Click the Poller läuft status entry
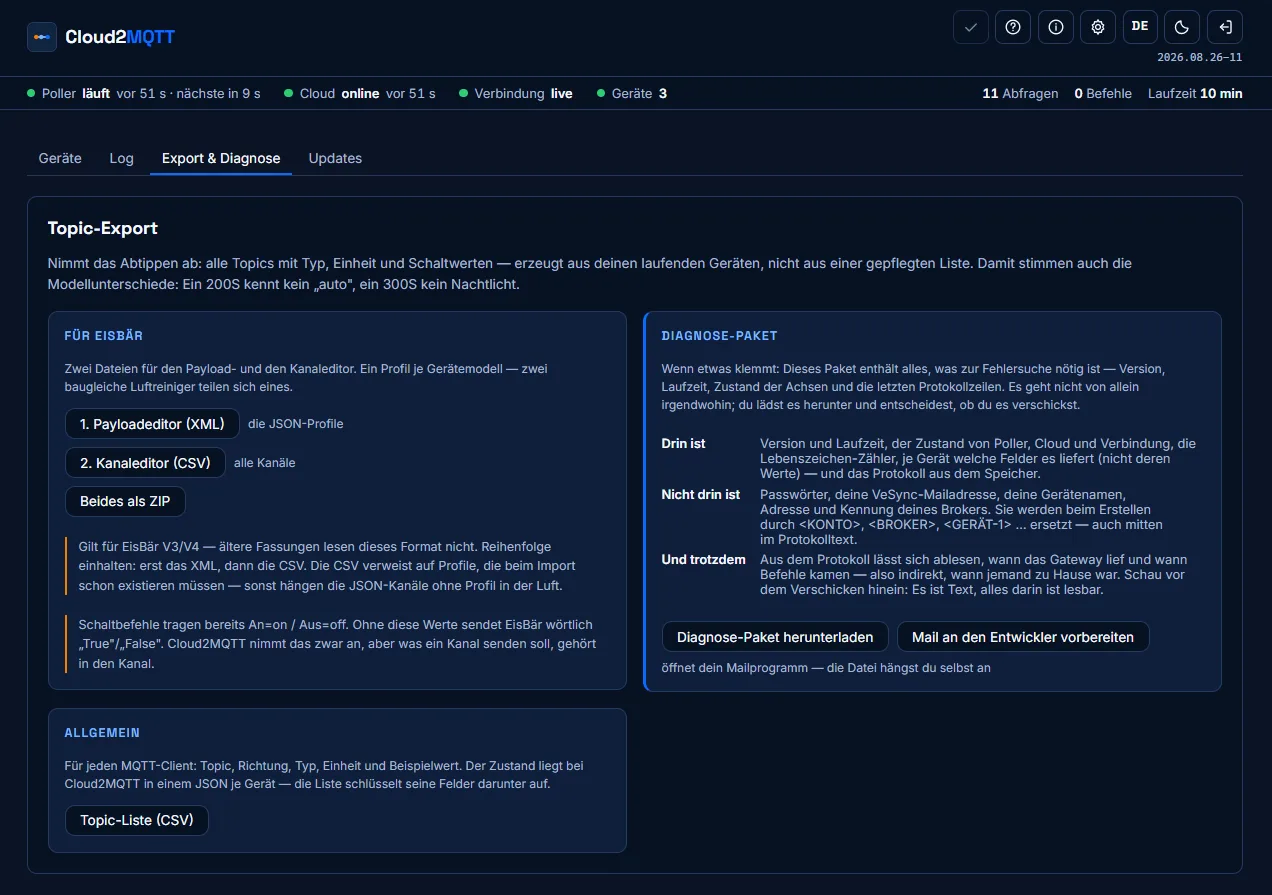 [144, 93]
